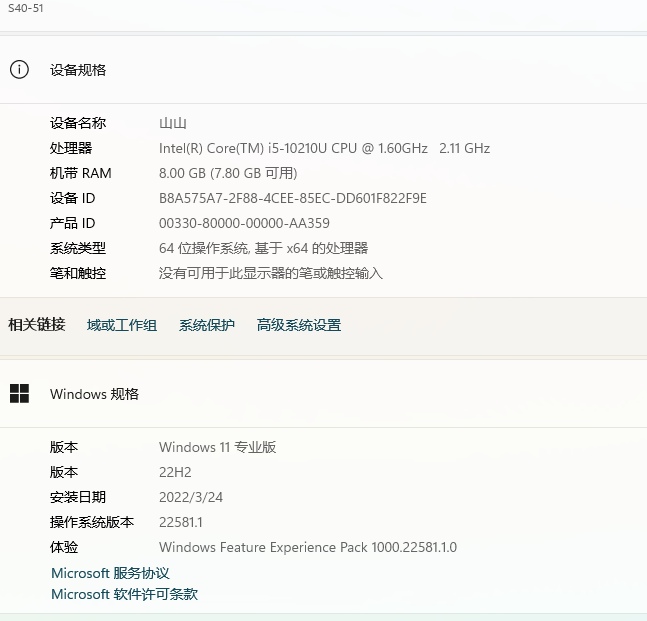Click the Windows logo icon beside Windows 规格
647x621 pixels.
pos(19,394)
